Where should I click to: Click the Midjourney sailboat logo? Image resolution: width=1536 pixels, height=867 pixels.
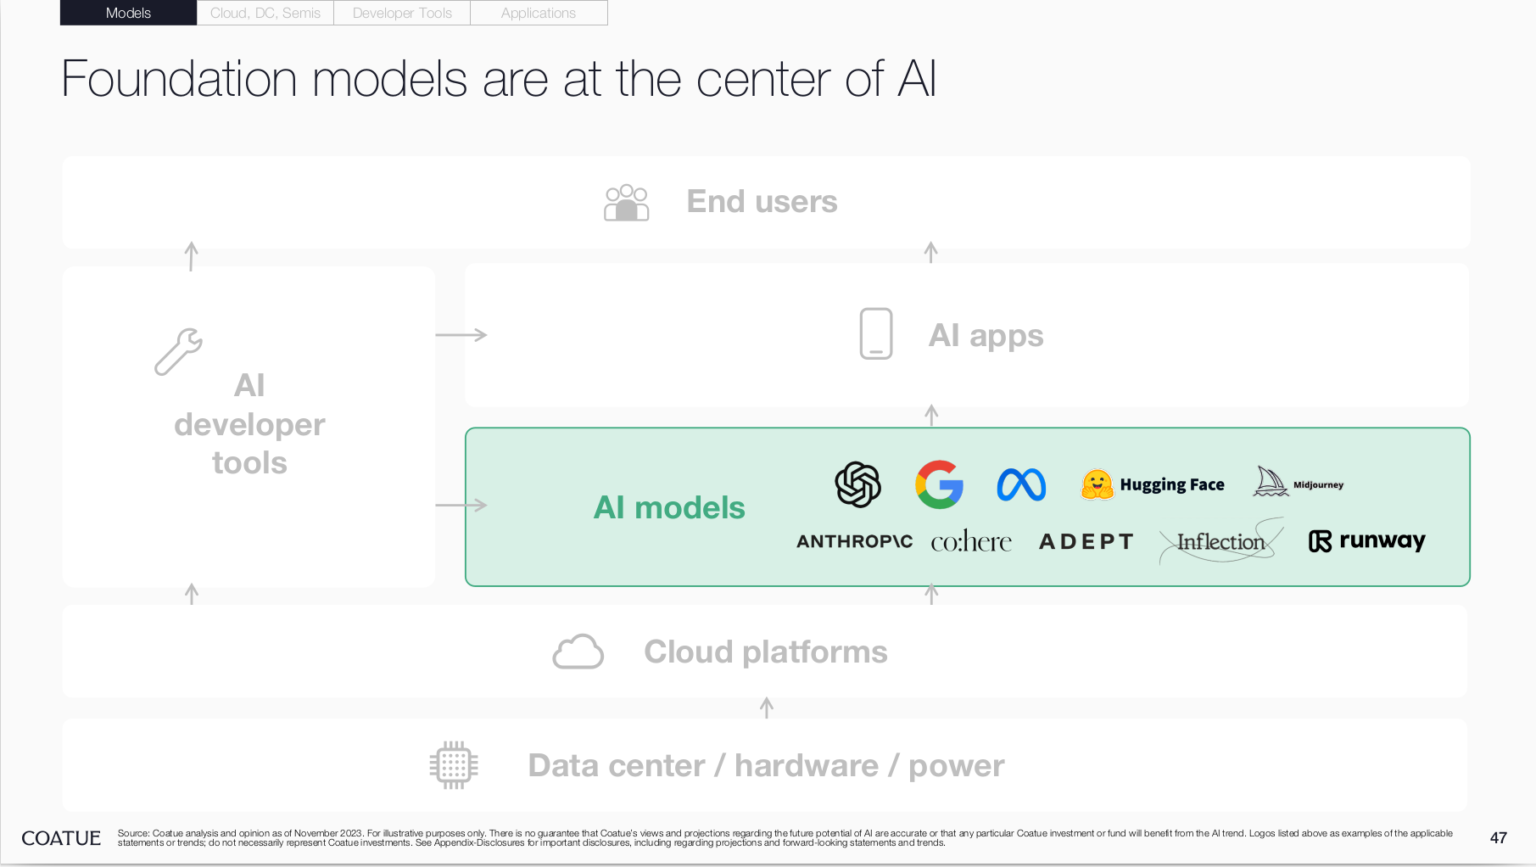coord(1271,482)
